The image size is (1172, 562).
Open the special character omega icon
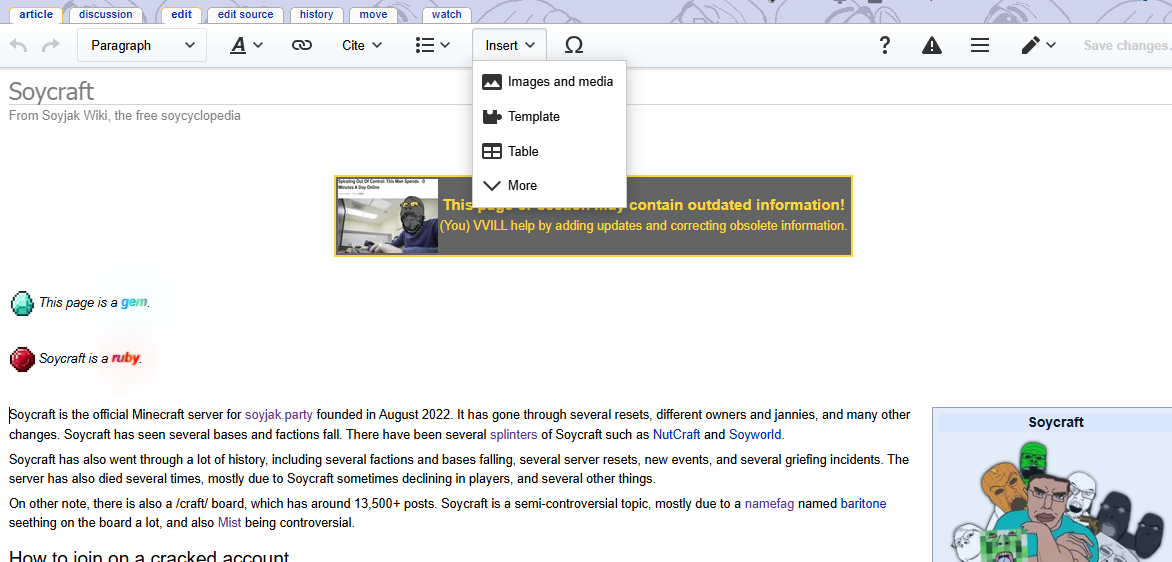[574, 45]
